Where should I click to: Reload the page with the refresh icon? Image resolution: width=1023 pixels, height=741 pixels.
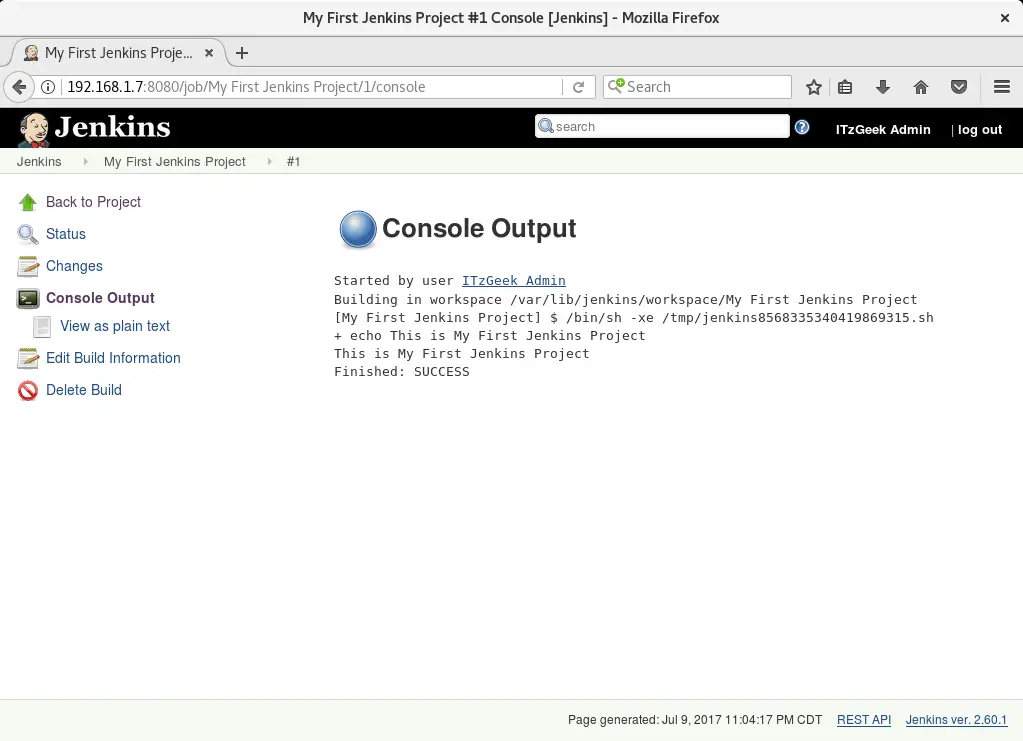click(x=578, y=87)
